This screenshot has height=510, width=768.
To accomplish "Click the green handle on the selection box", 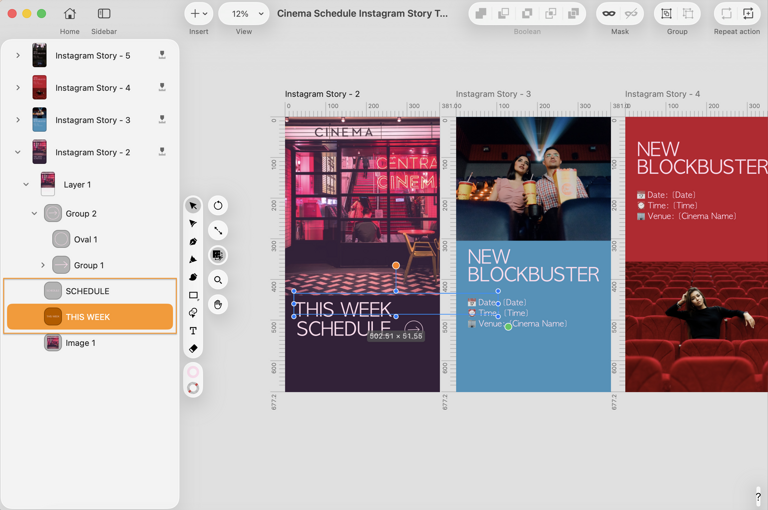I will tap(508, 326).
